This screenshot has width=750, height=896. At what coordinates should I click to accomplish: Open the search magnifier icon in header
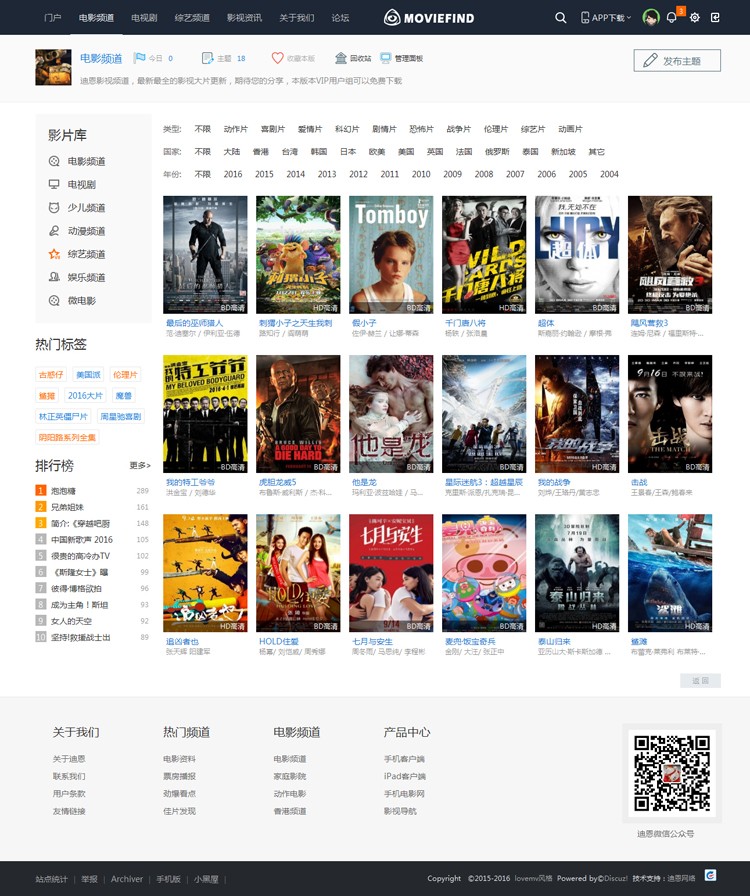[560, 18]
